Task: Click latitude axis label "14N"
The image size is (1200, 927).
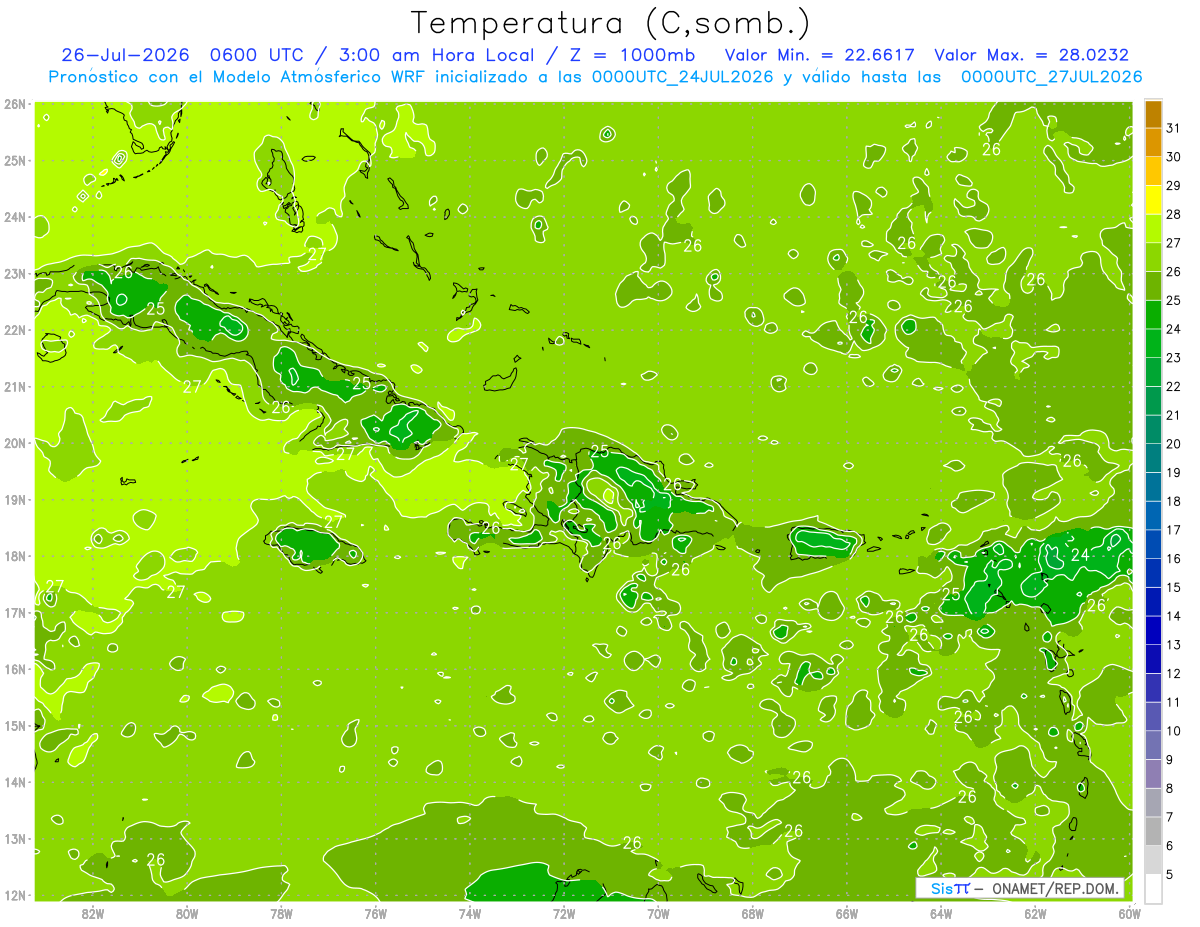Action: click(x=15, y=782)
